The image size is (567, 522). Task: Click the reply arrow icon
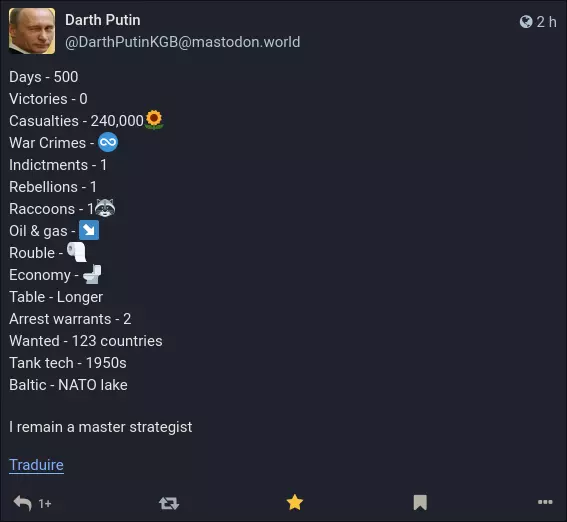[x=22, y=503]
